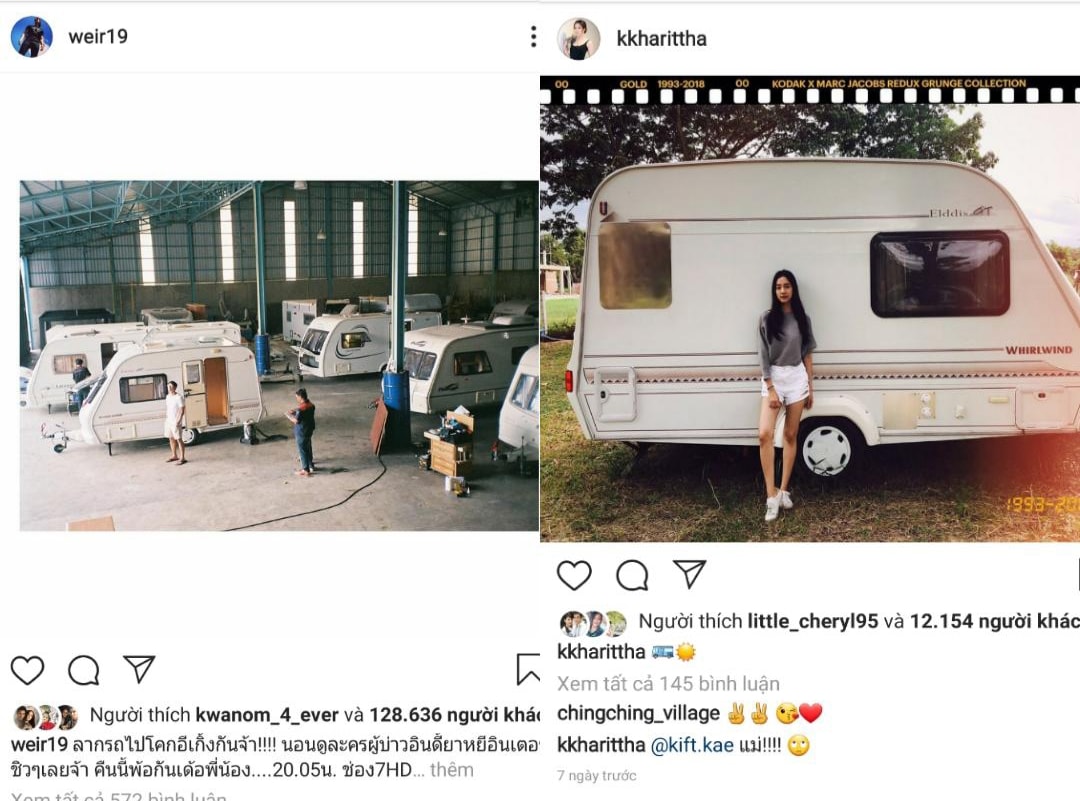Screen dimensions: 1080x801
Task: Open the three-dot options menu for weir19
Action: pyautogui.click(x=533, y=37)
